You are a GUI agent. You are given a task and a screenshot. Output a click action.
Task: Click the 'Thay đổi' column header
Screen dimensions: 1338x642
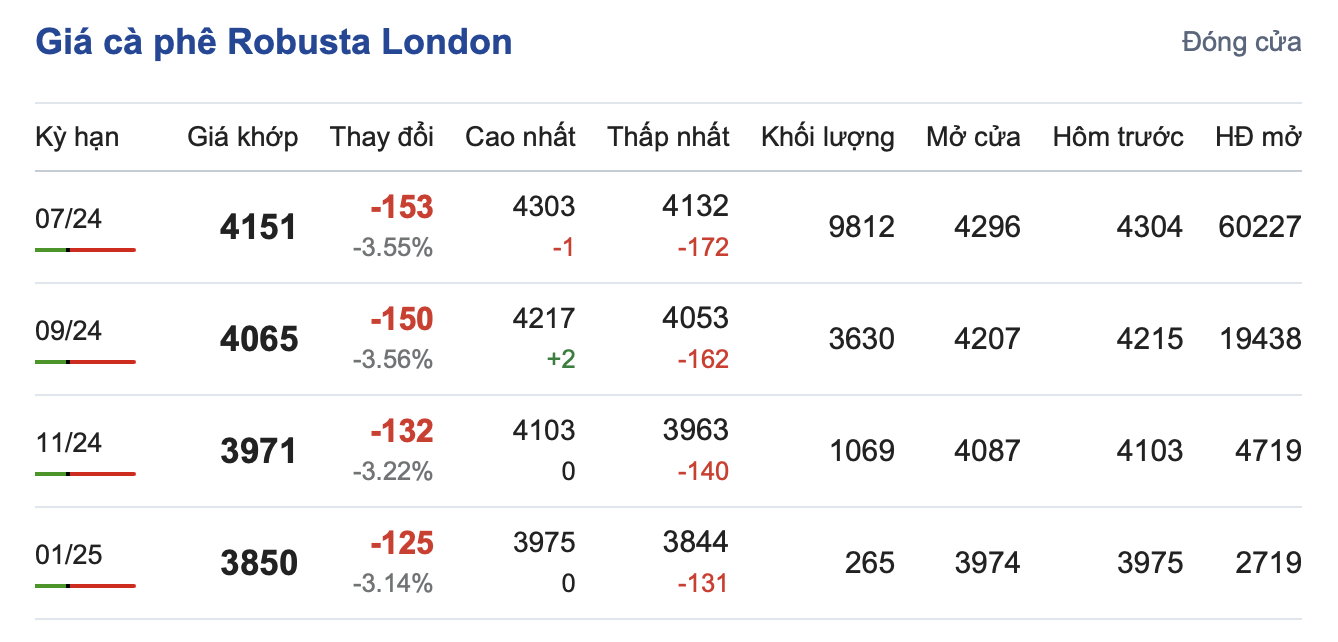(382, 137)
